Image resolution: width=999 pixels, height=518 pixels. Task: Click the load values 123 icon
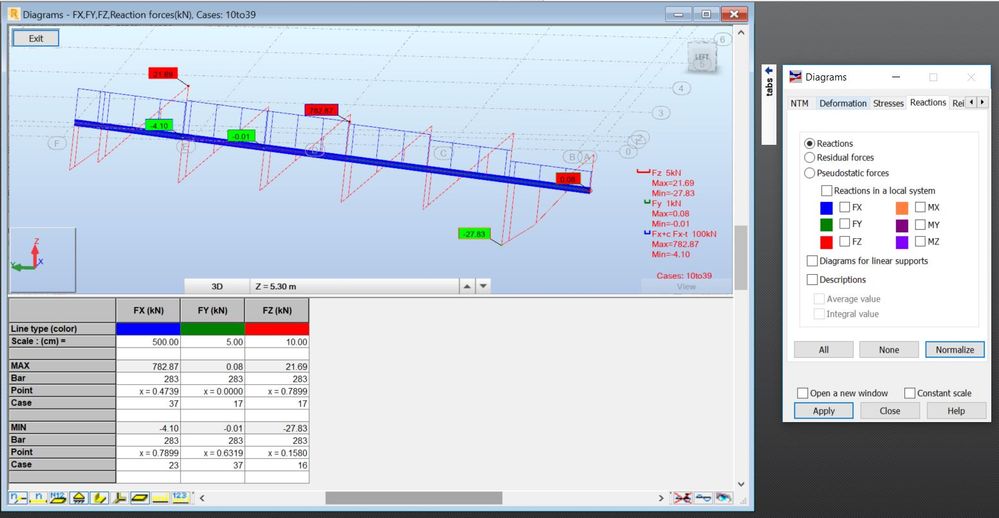(x=181, y=498)
